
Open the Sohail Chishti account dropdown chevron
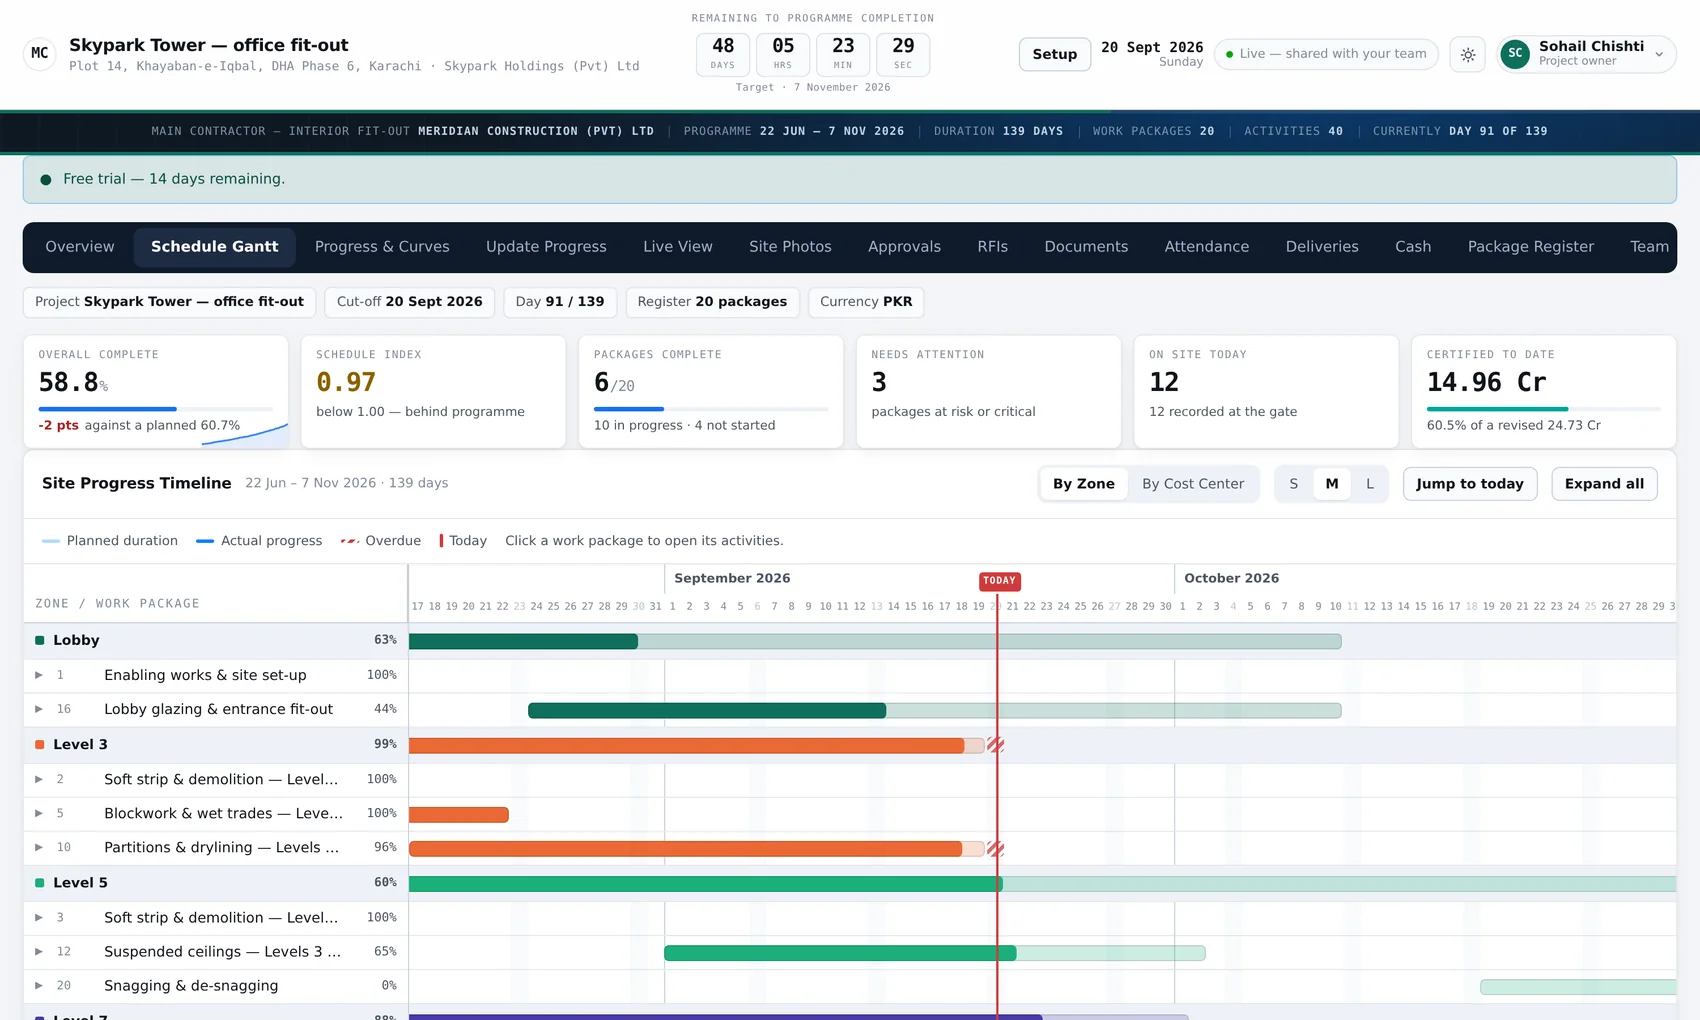tap(1659, 54)
